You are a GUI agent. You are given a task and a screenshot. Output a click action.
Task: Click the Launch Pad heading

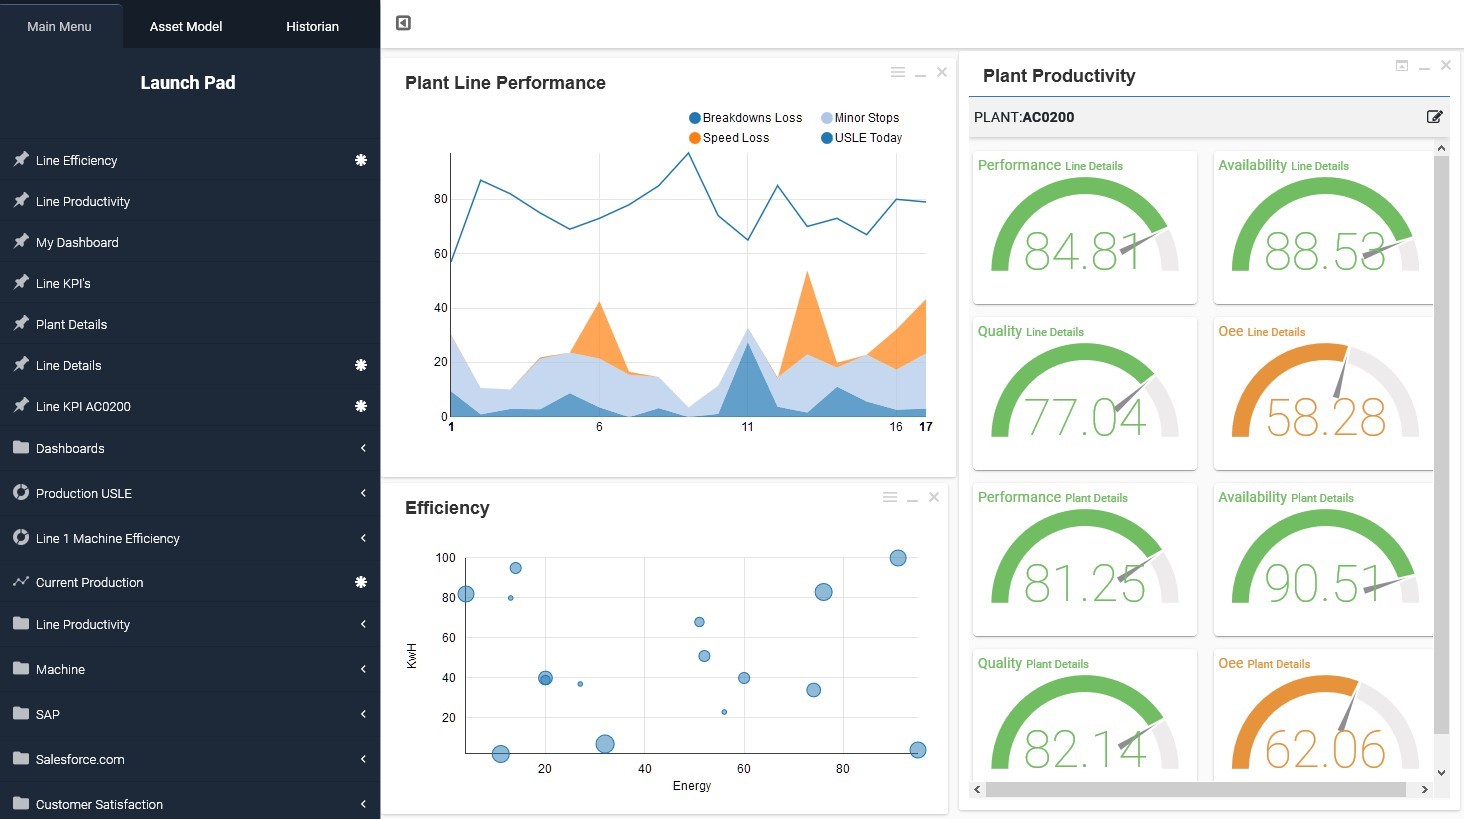click(188, 83)
